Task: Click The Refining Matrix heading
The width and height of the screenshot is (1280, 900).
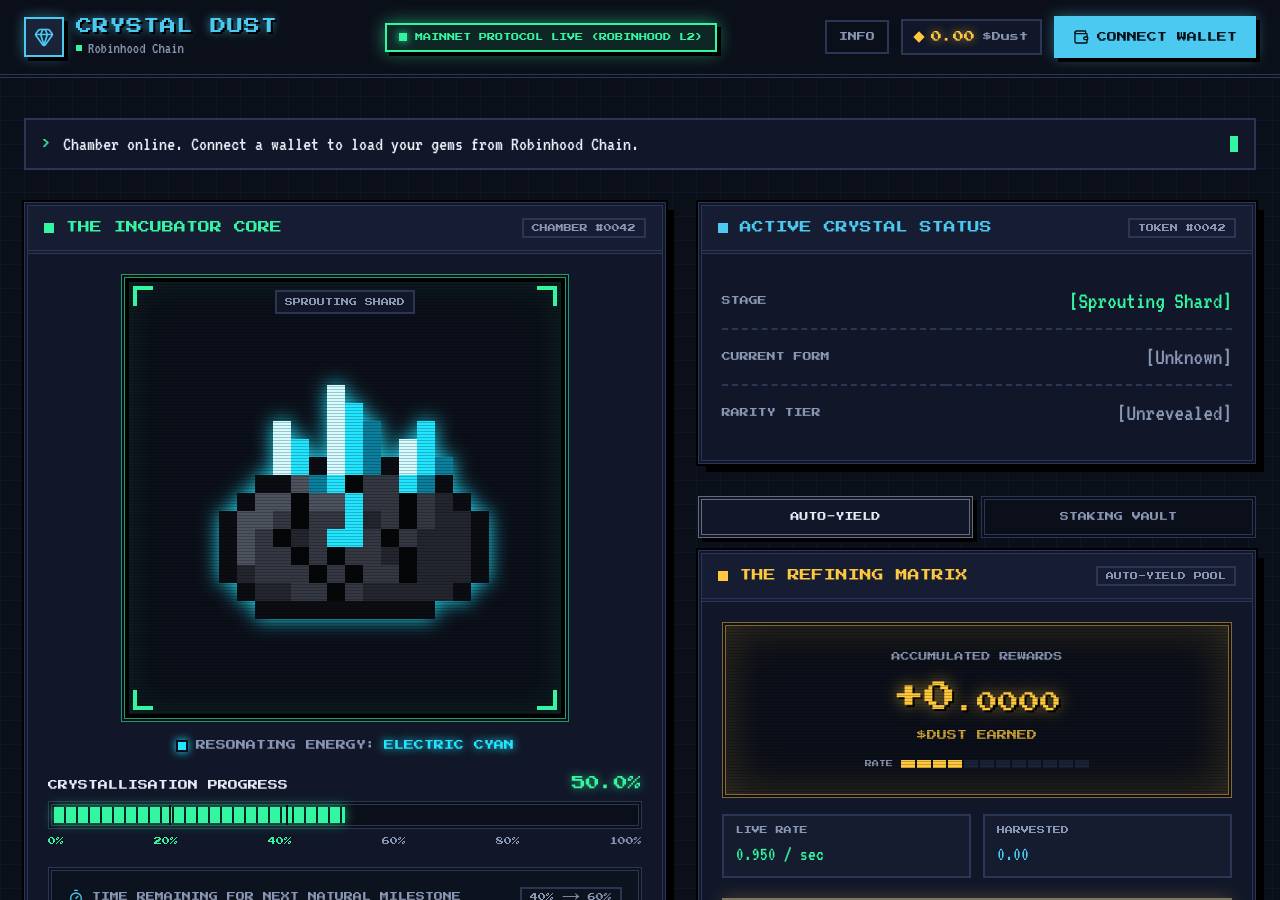Action: pyautogui.click(x=854, y=575)
